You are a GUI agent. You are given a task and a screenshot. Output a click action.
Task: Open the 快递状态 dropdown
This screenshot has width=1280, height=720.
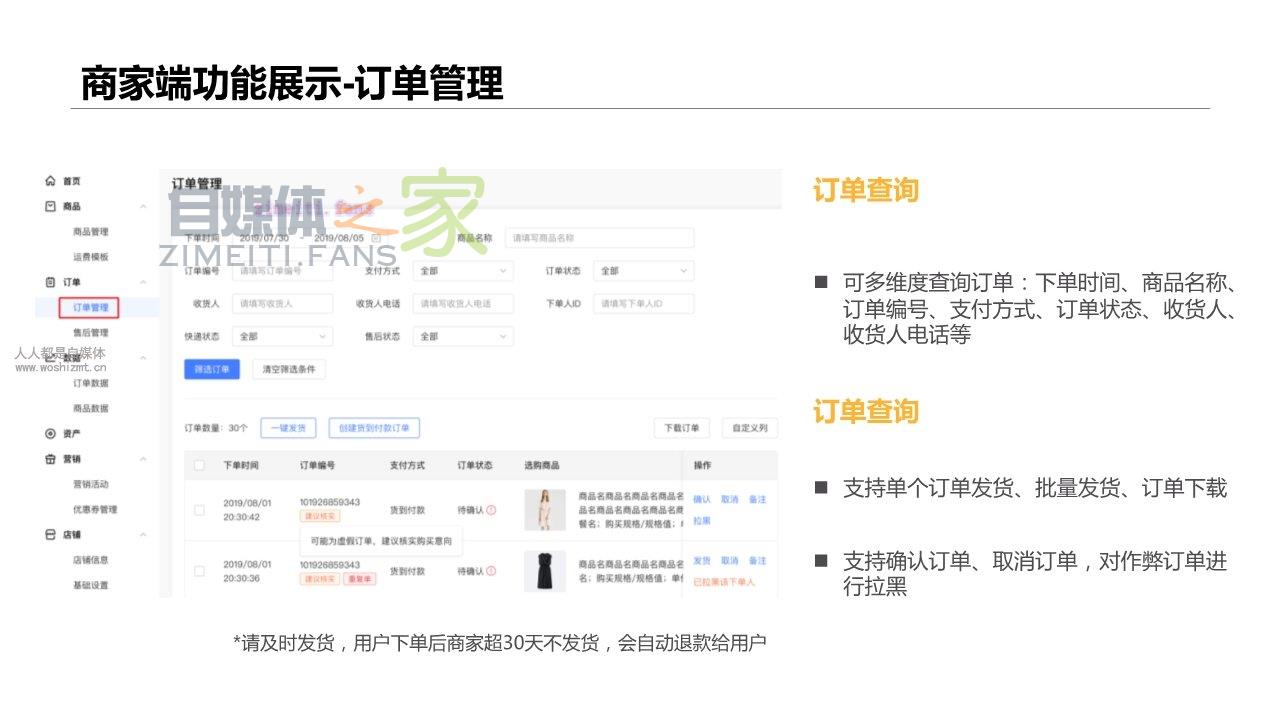pos(282,337)
